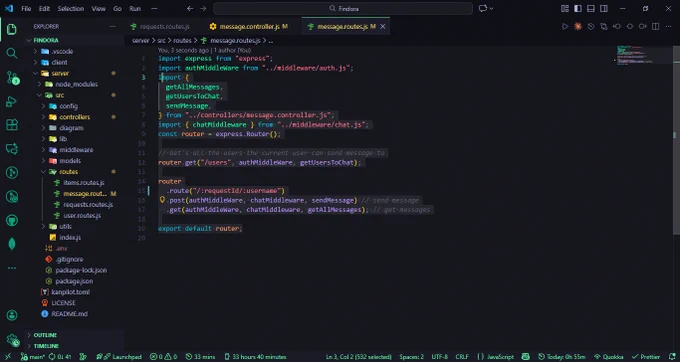Toggle the Secondary Side Bar visibility
The height and width of the screenshot is (362, 680).
[604, 9]
